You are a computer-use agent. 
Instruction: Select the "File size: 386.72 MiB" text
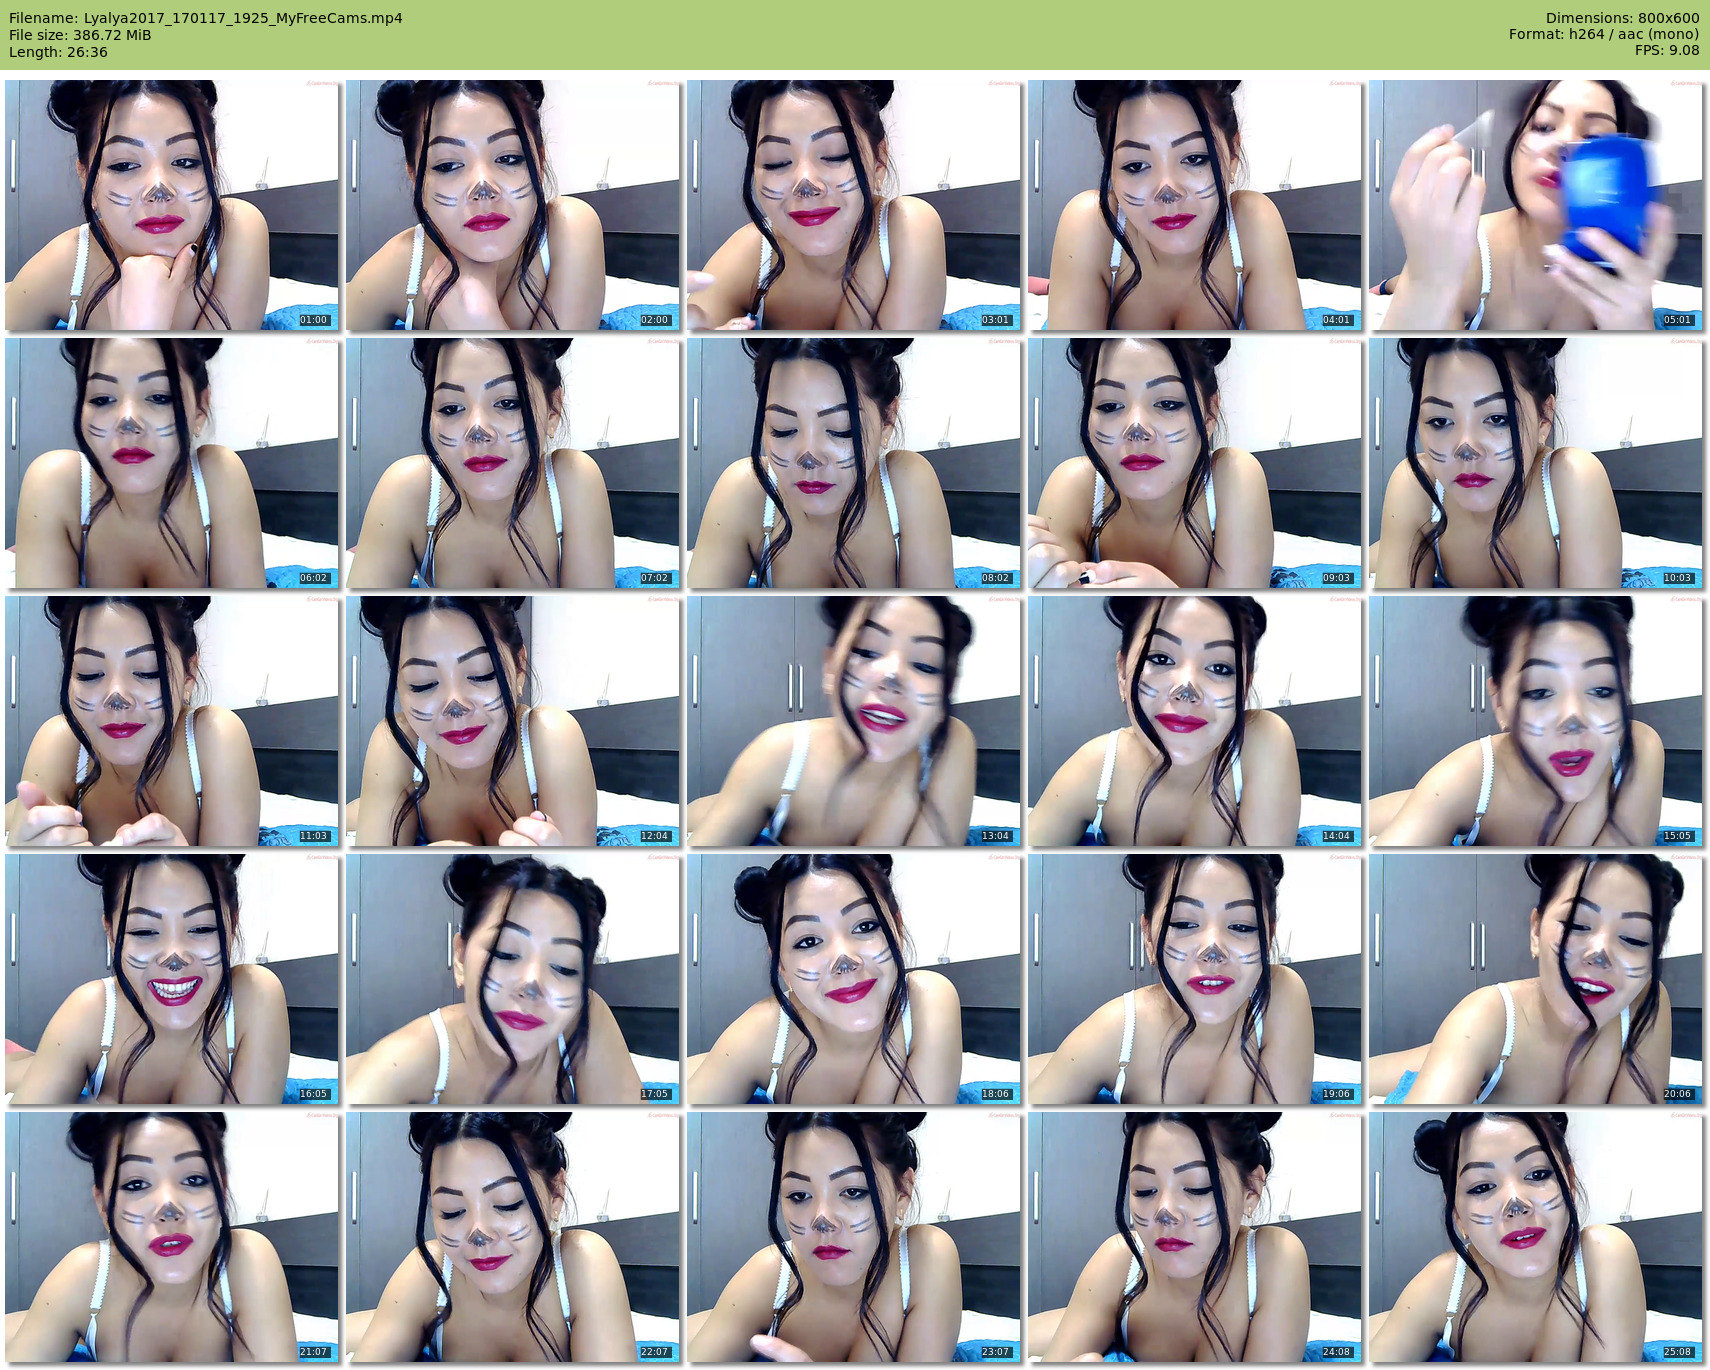(x=80, y=35)
